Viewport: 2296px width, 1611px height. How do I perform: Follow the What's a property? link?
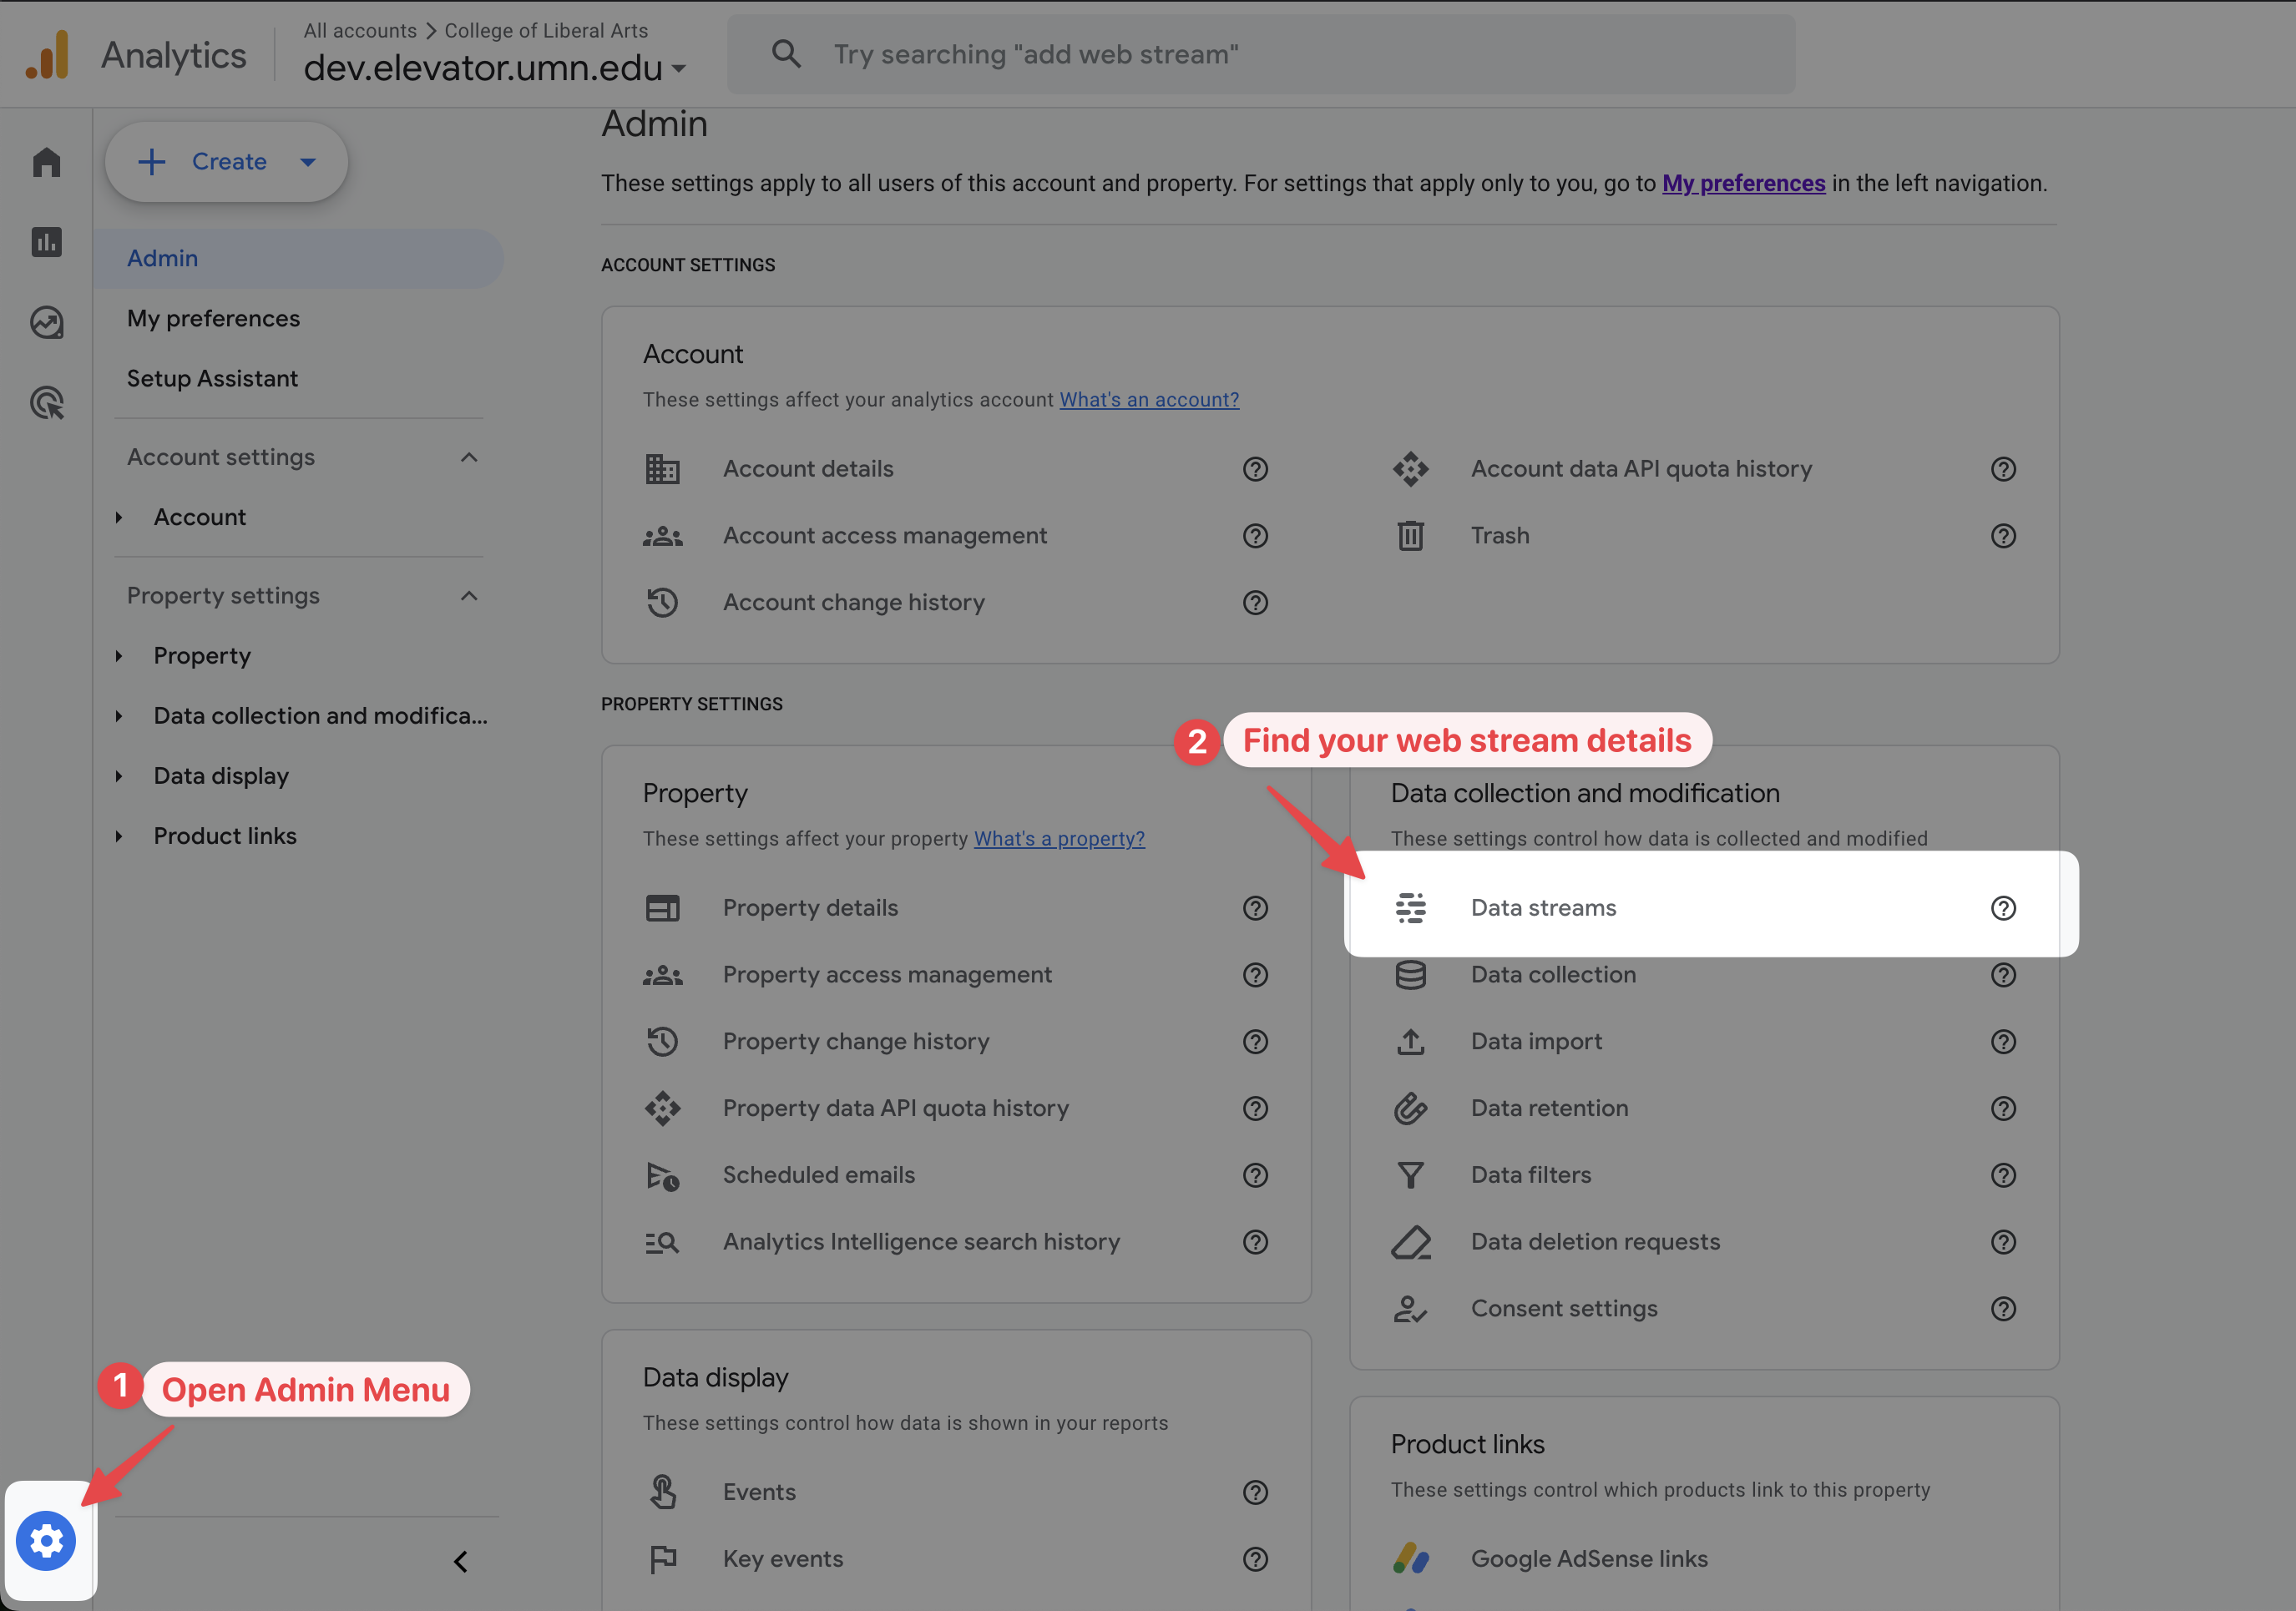pyautogui.click(x=1059, y=839)
